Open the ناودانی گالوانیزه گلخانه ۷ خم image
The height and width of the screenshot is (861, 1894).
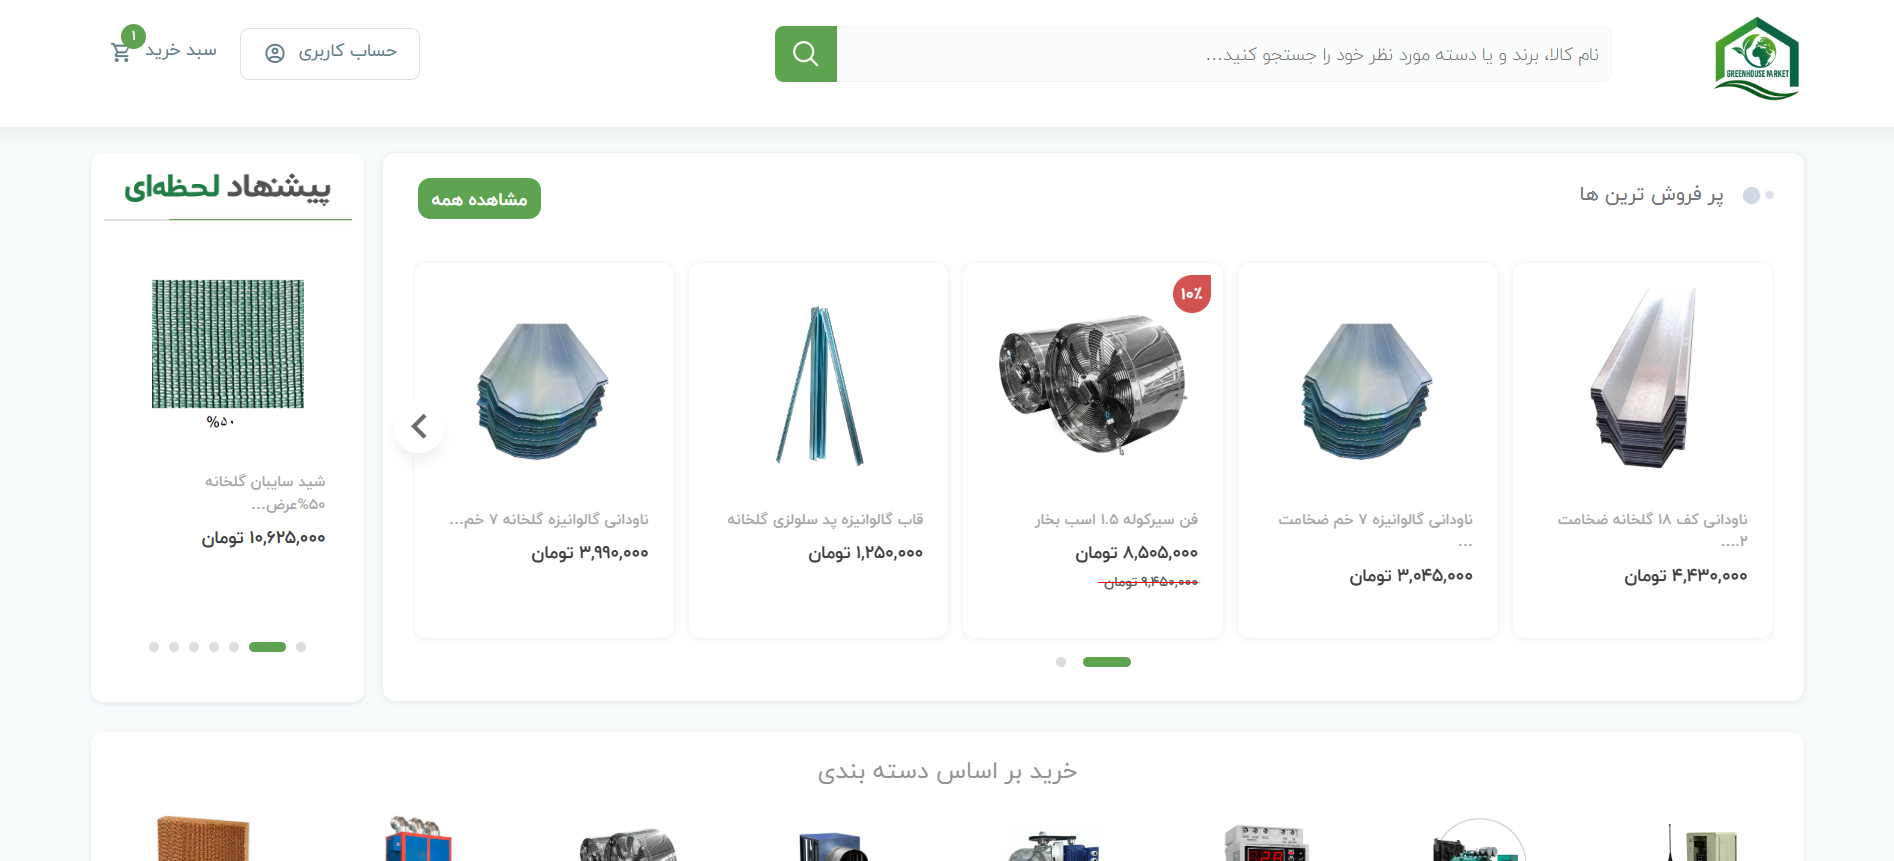[543, 391]
